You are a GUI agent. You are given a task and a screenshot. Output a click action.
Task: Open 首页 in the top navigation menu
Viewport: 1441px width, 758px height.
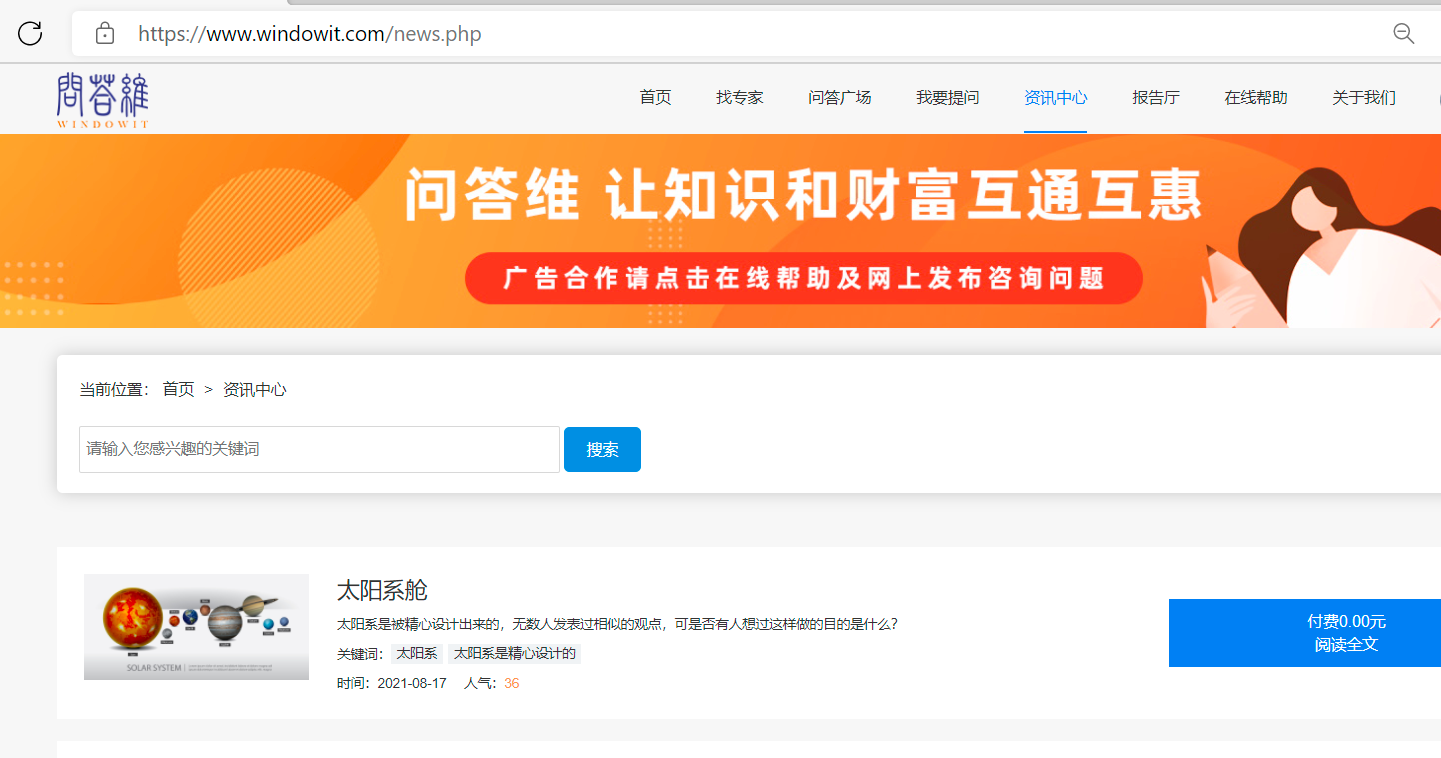click(x=655, y=98)
